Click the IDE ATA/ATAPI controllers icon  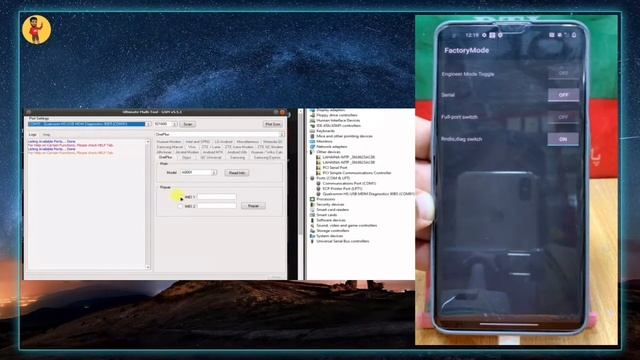[312, 126]
